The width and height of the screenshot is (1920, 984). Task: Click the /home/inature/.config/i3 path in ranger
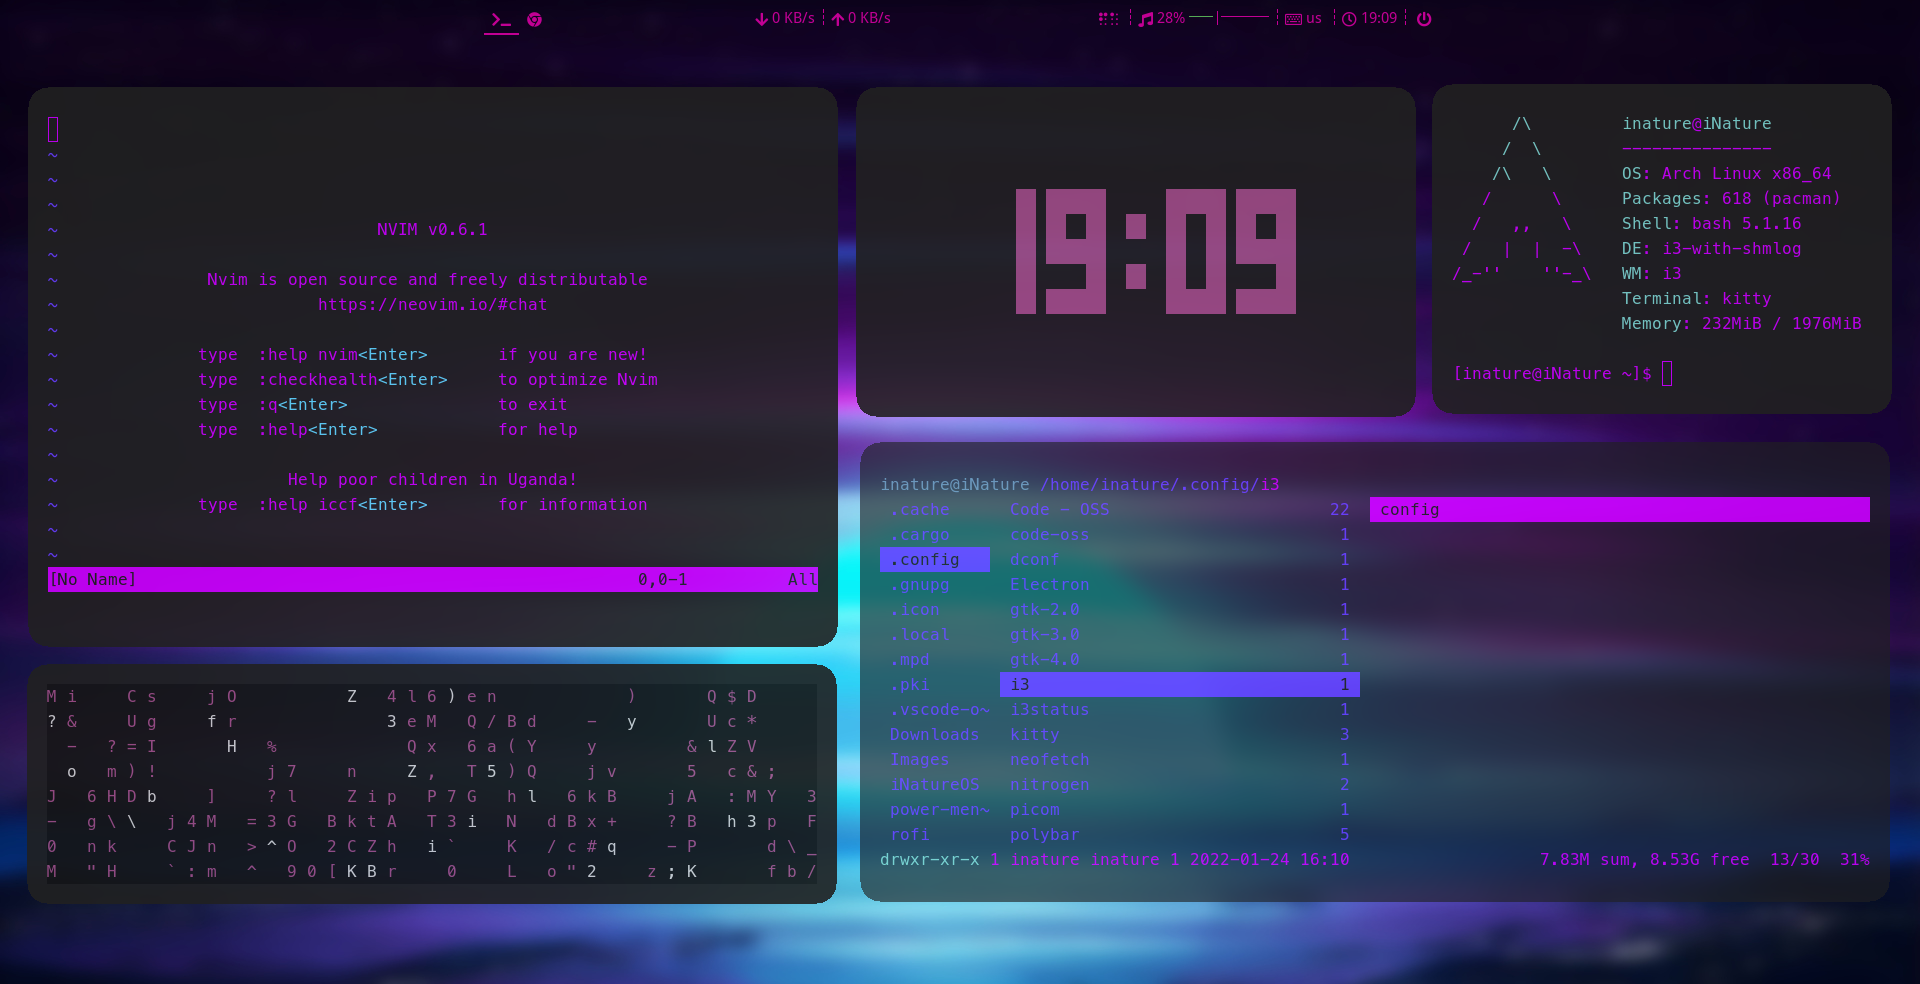click(1160, 485)
